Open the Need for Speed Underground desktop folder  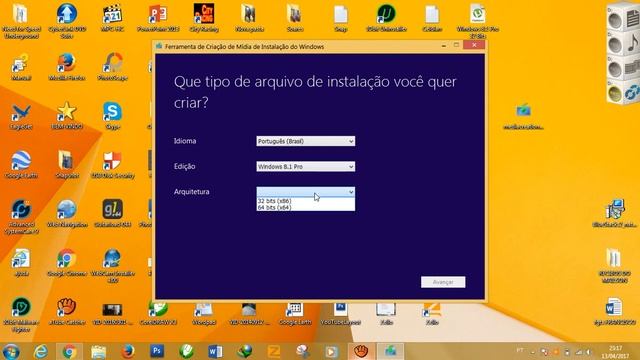tap(21, 21)
